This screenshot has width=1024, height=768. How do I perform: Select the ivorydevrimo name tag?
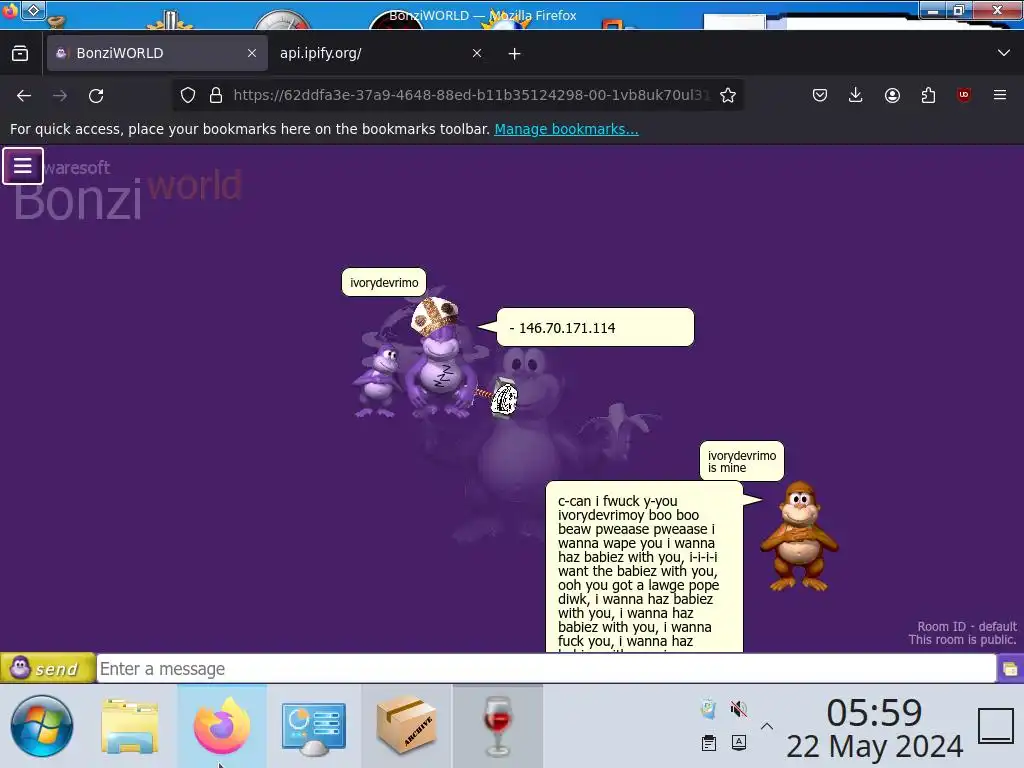point(384,282)
